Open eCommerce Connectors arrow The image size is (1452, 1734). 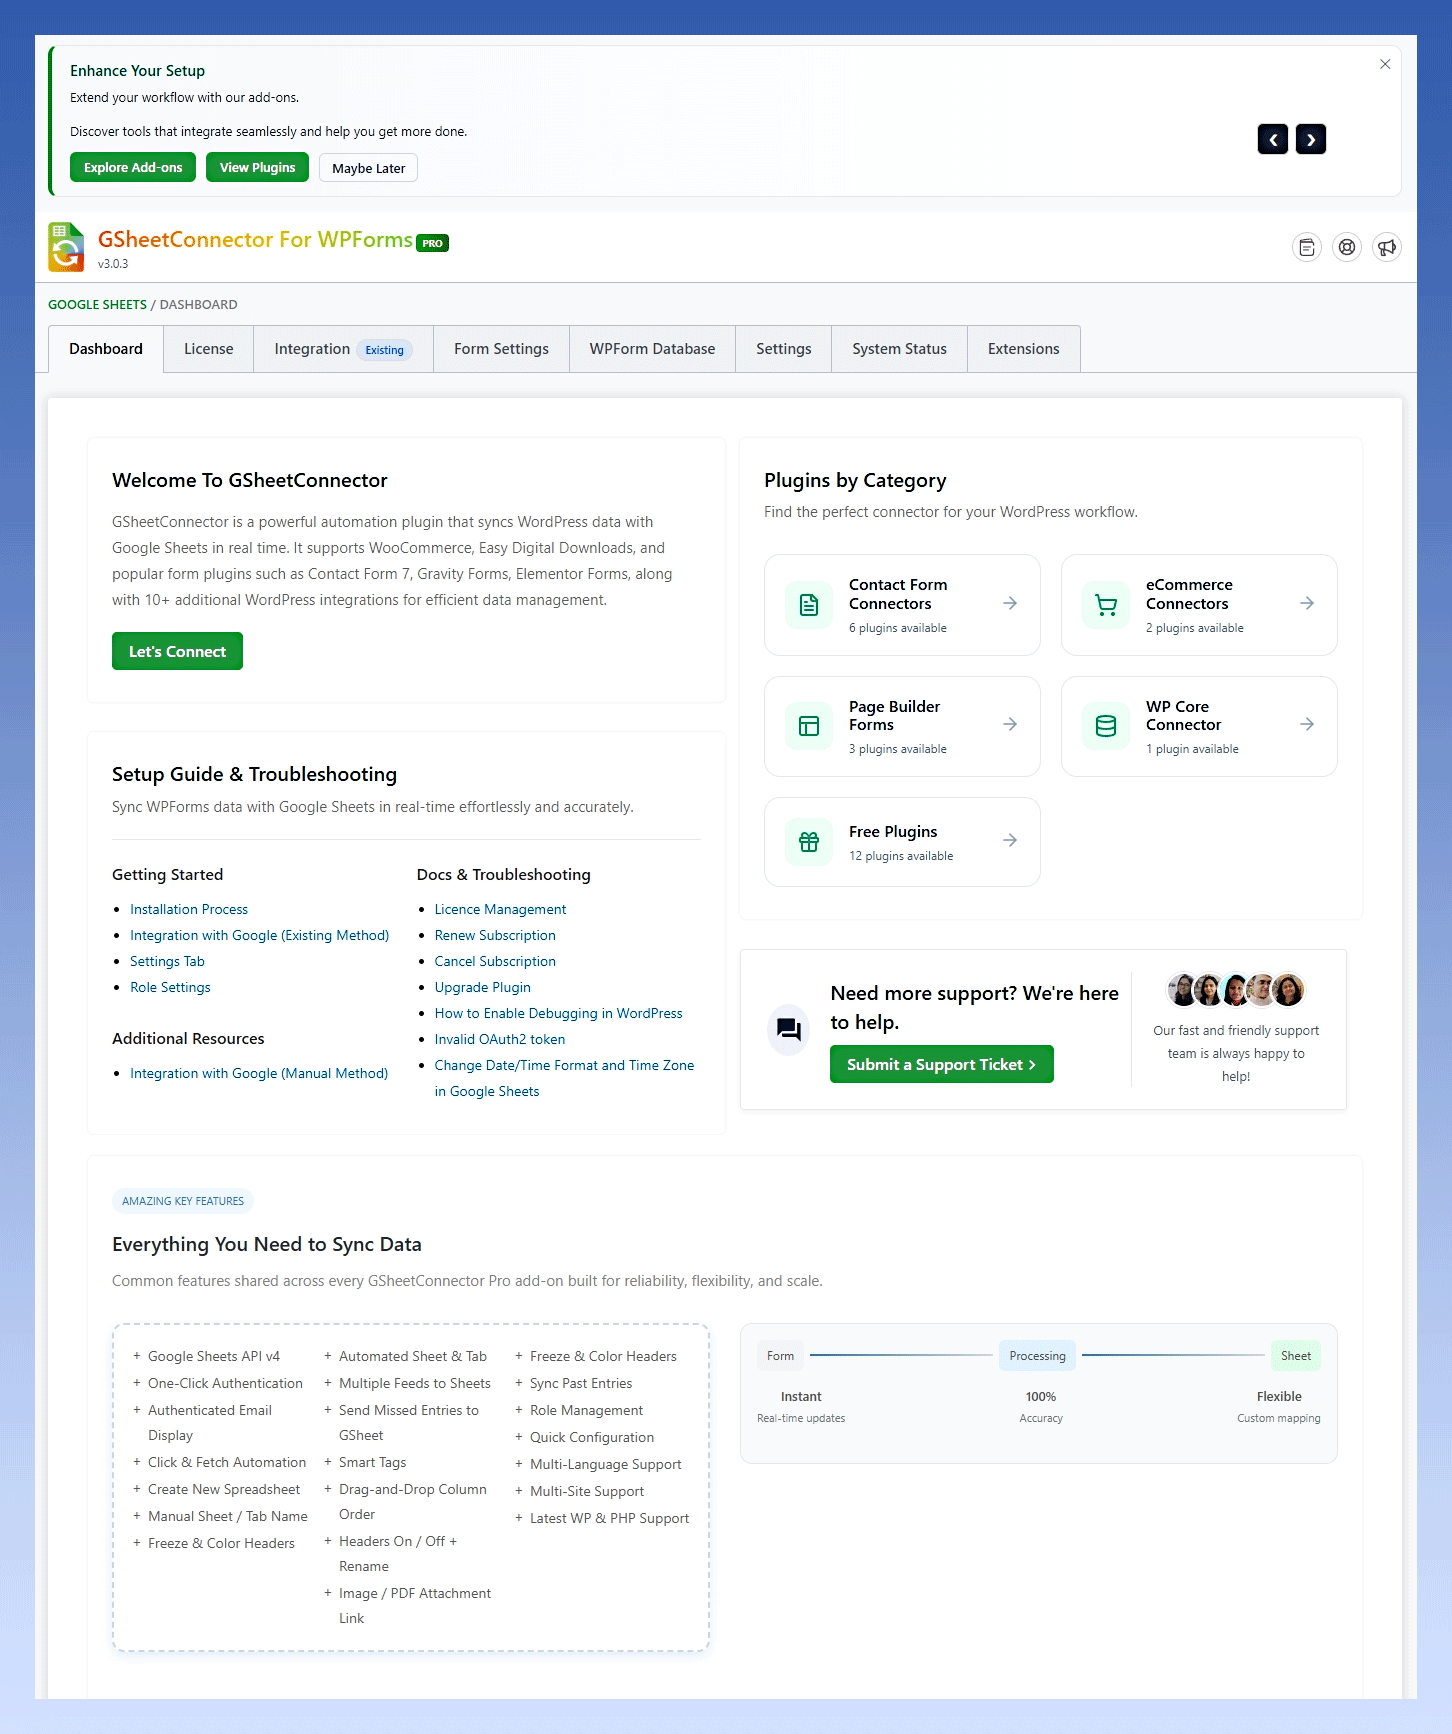1307,603
